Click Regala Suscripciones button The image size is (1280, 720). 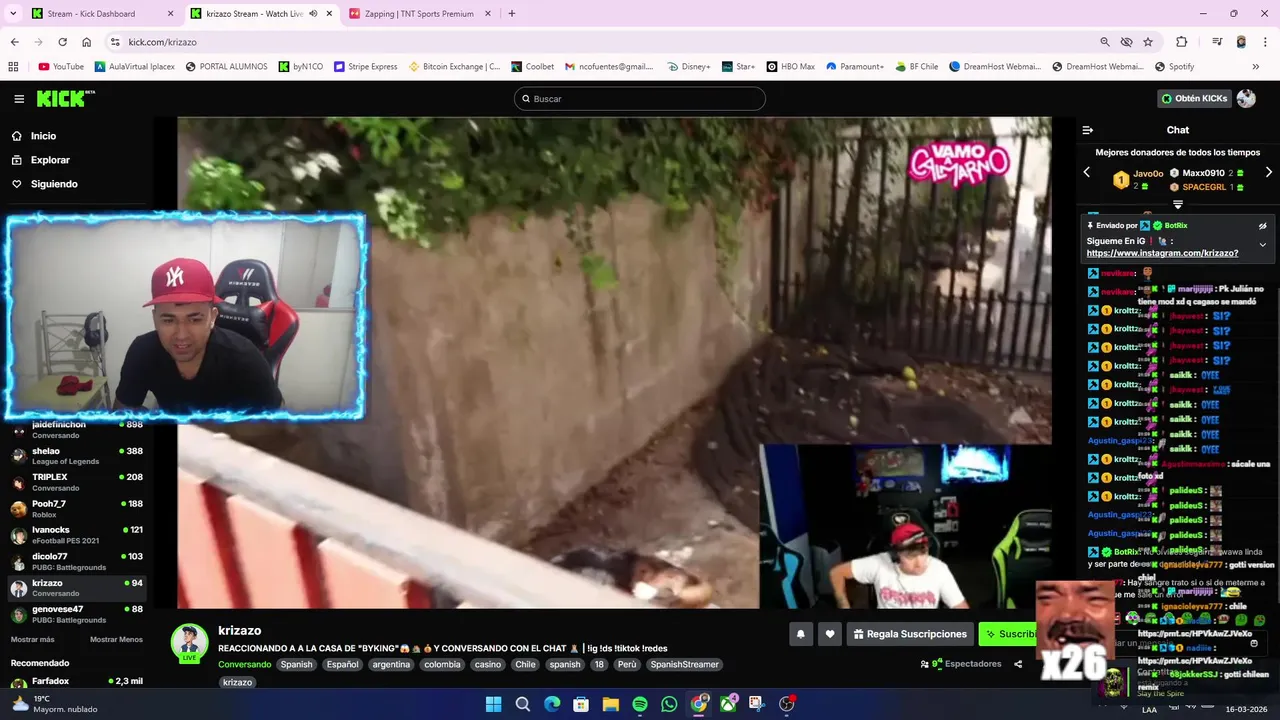click(910, 634)
